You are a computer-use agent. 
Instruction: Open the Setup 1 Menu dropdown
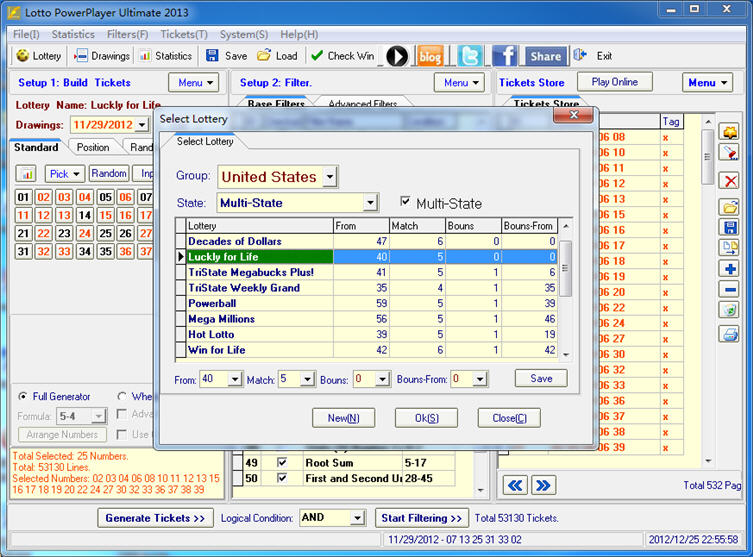[194, 83]
